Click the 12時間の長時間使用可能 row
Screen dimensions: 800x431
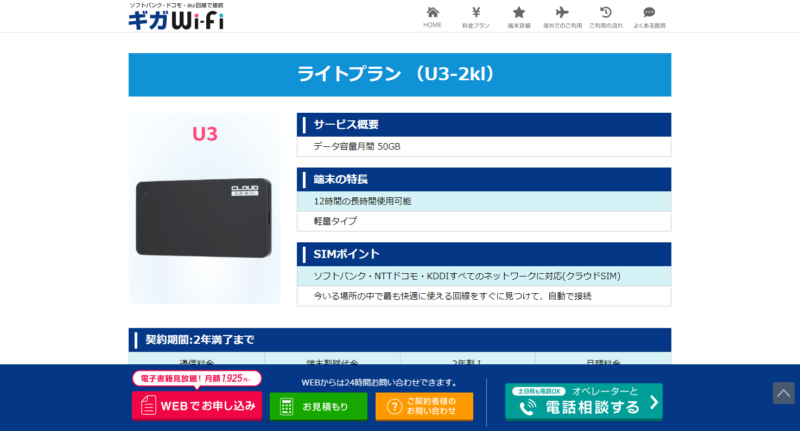(484, 201)
